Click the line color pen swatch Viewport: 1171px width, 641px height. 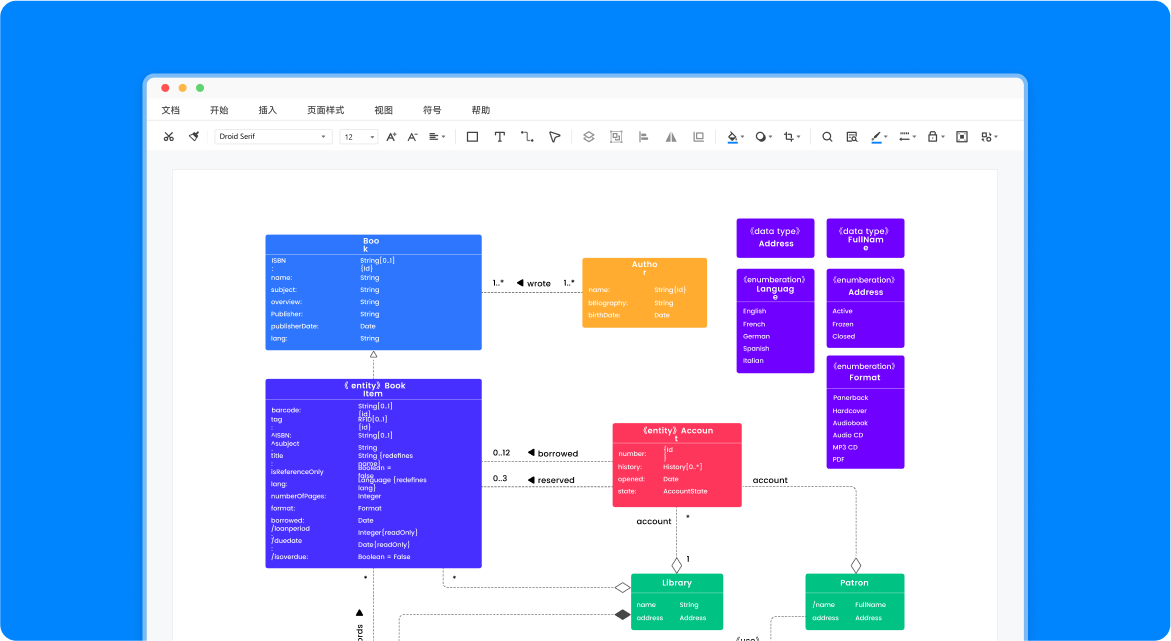pos(877,137)
